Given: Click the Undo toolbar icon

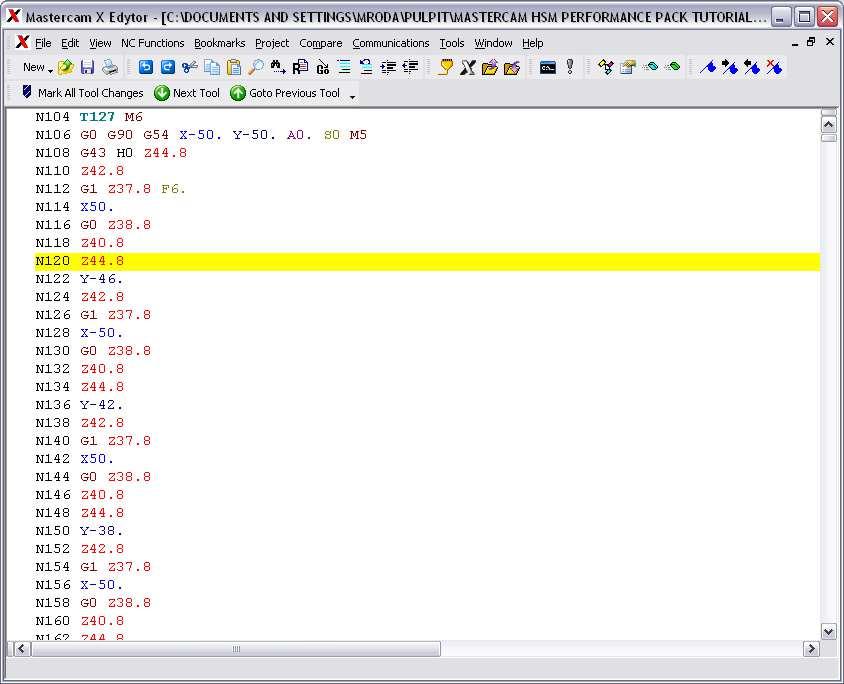Looking at the screenshot, I should point(146,67).
